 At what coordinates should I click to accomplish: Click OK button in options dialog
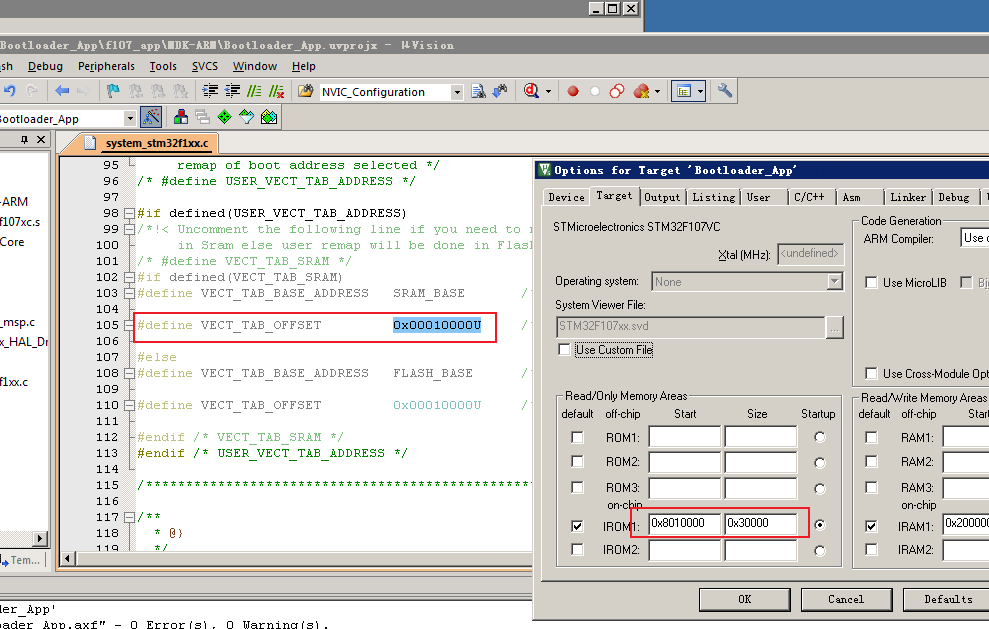pos(745,599)
